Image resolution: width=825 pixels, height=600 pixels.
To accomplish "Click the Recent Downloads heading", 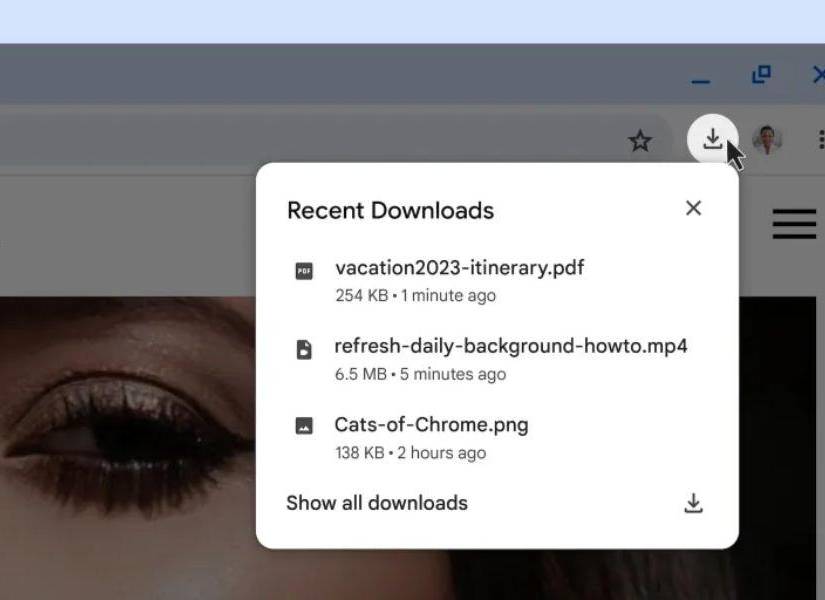I will click(390, 211).
